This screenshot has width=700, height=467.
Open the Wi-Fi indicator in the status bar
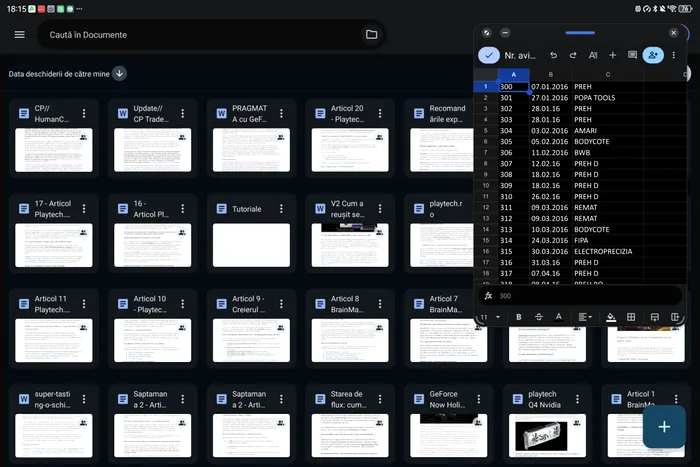coord(672,8)
